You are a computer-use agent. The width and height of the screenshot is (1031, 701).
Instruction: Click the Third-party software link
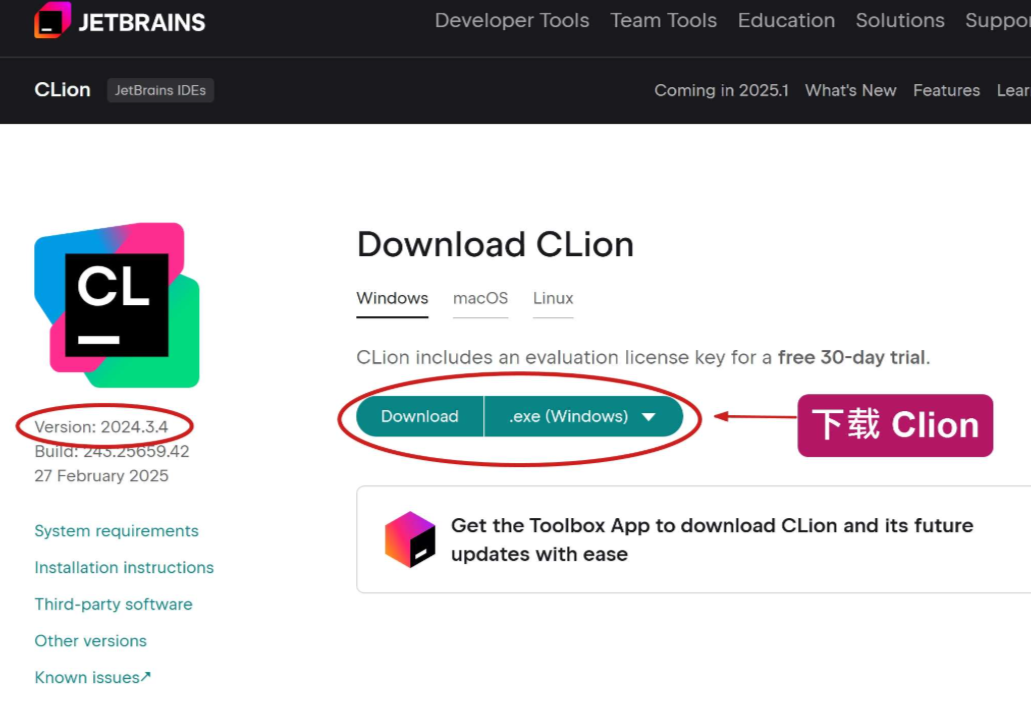click(x=113, y=604)
